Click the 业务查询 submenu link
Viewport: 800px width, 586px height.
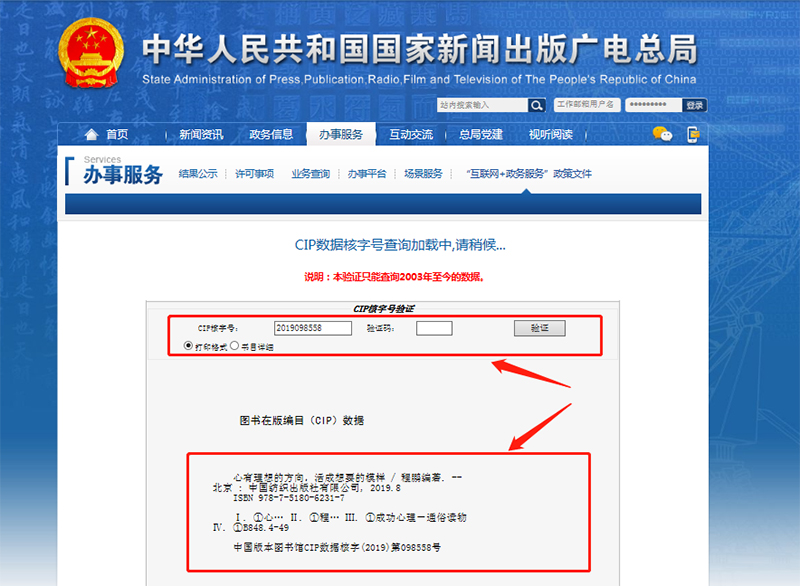pos(310,174)
